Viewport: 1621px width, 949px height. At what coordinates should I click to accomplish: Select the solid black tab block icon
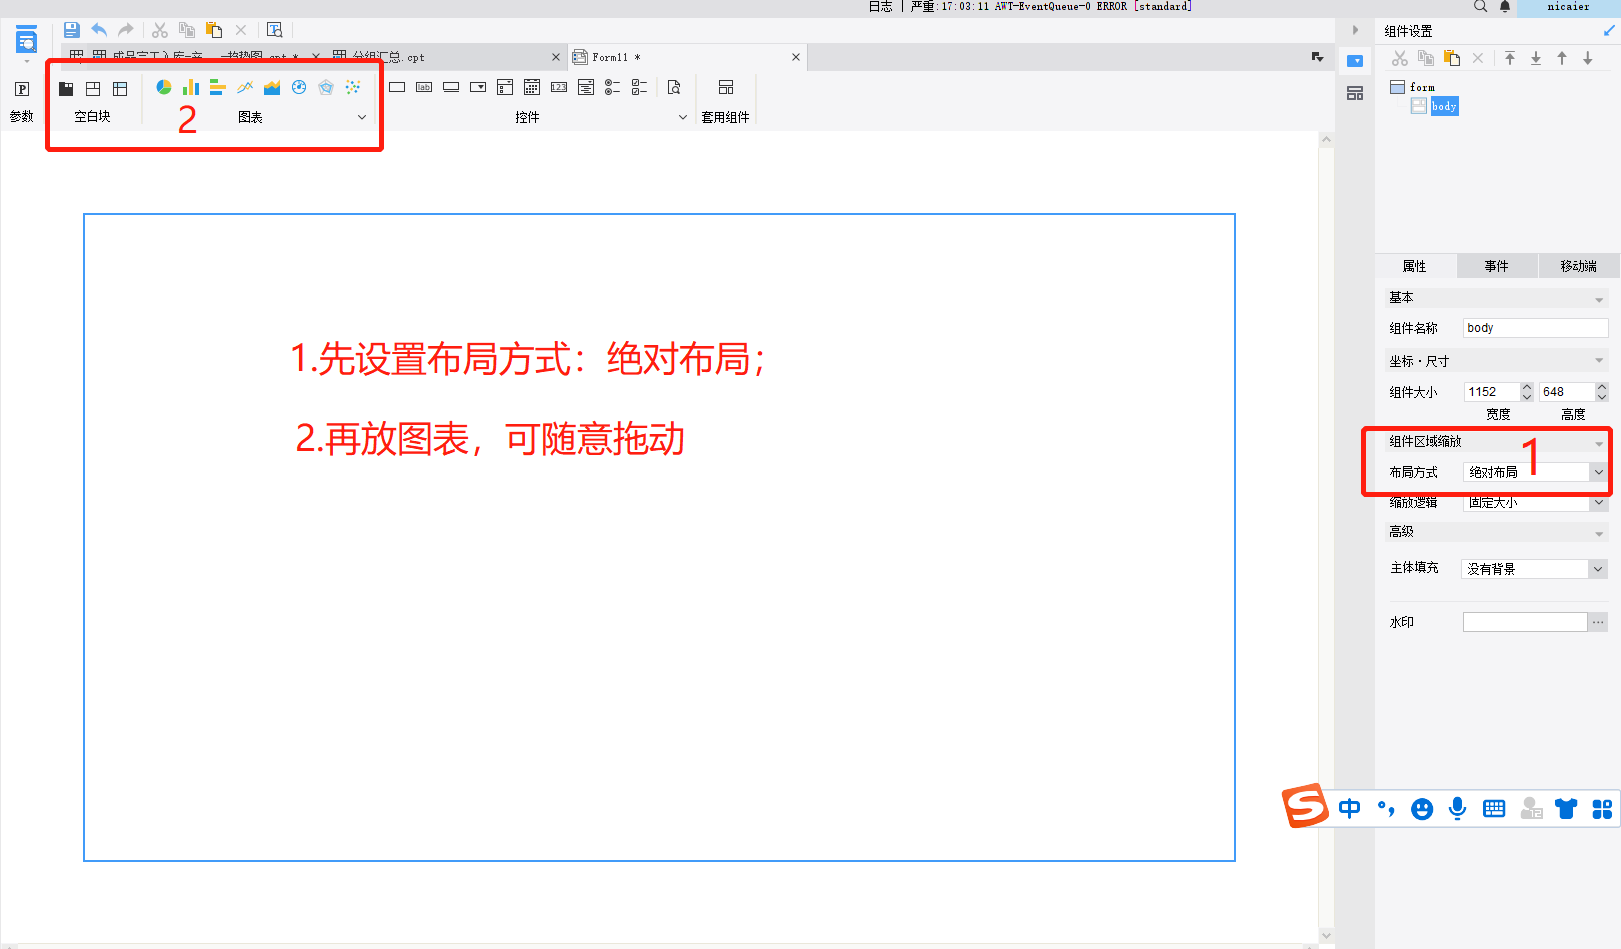[x=66, y=88]
